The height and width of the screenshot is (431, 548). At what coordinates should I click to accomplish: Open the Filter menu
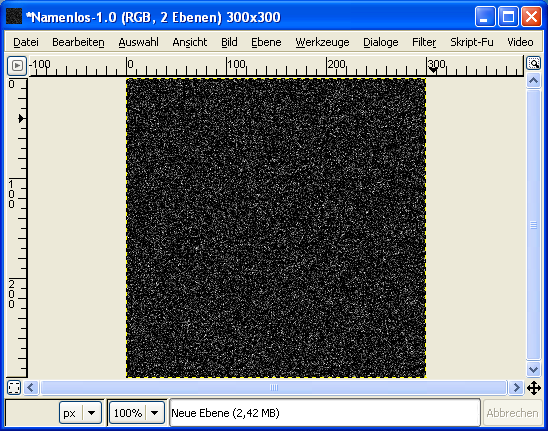pyautogui.click(x=424, y=42)
